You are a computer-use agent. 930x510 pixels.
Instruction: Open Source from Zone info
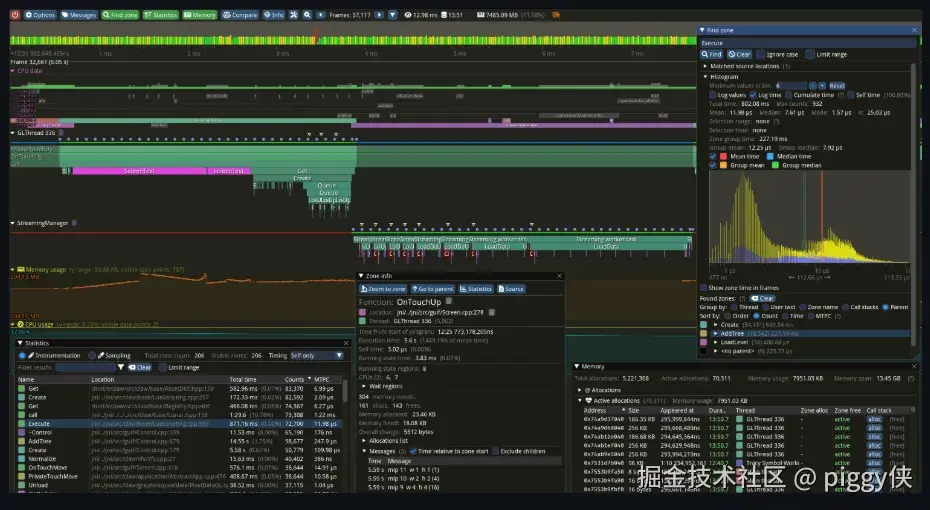click(x=511, y=289)
